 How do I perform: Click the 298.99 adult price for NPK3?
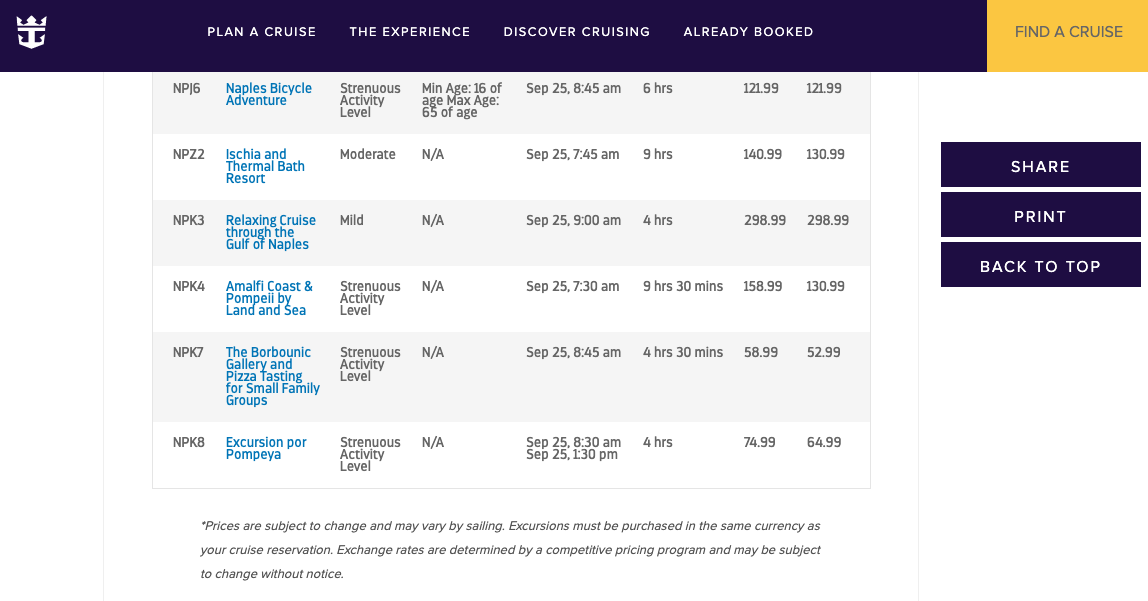pos(765,220)
